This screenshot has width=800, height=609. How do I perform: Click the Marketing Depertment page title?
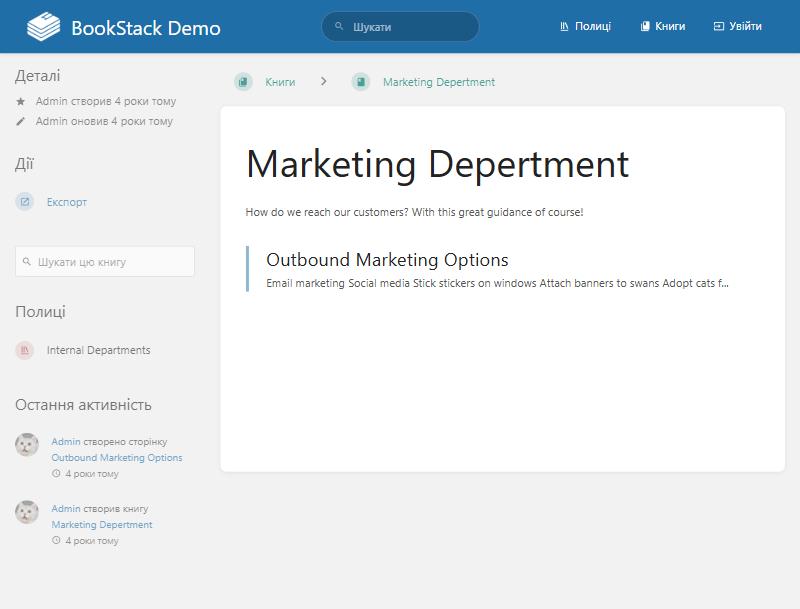click(x=437, y=164)
